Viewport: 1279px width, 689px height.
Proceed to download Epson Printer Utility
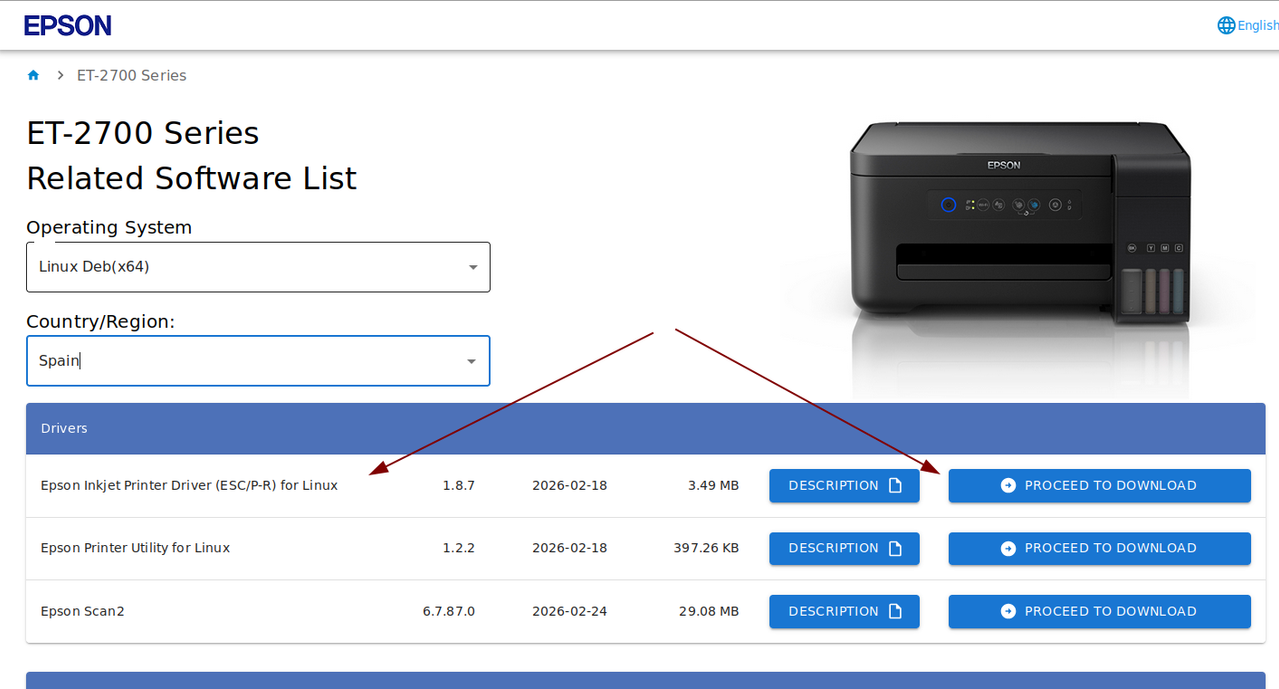point(1099,548)
